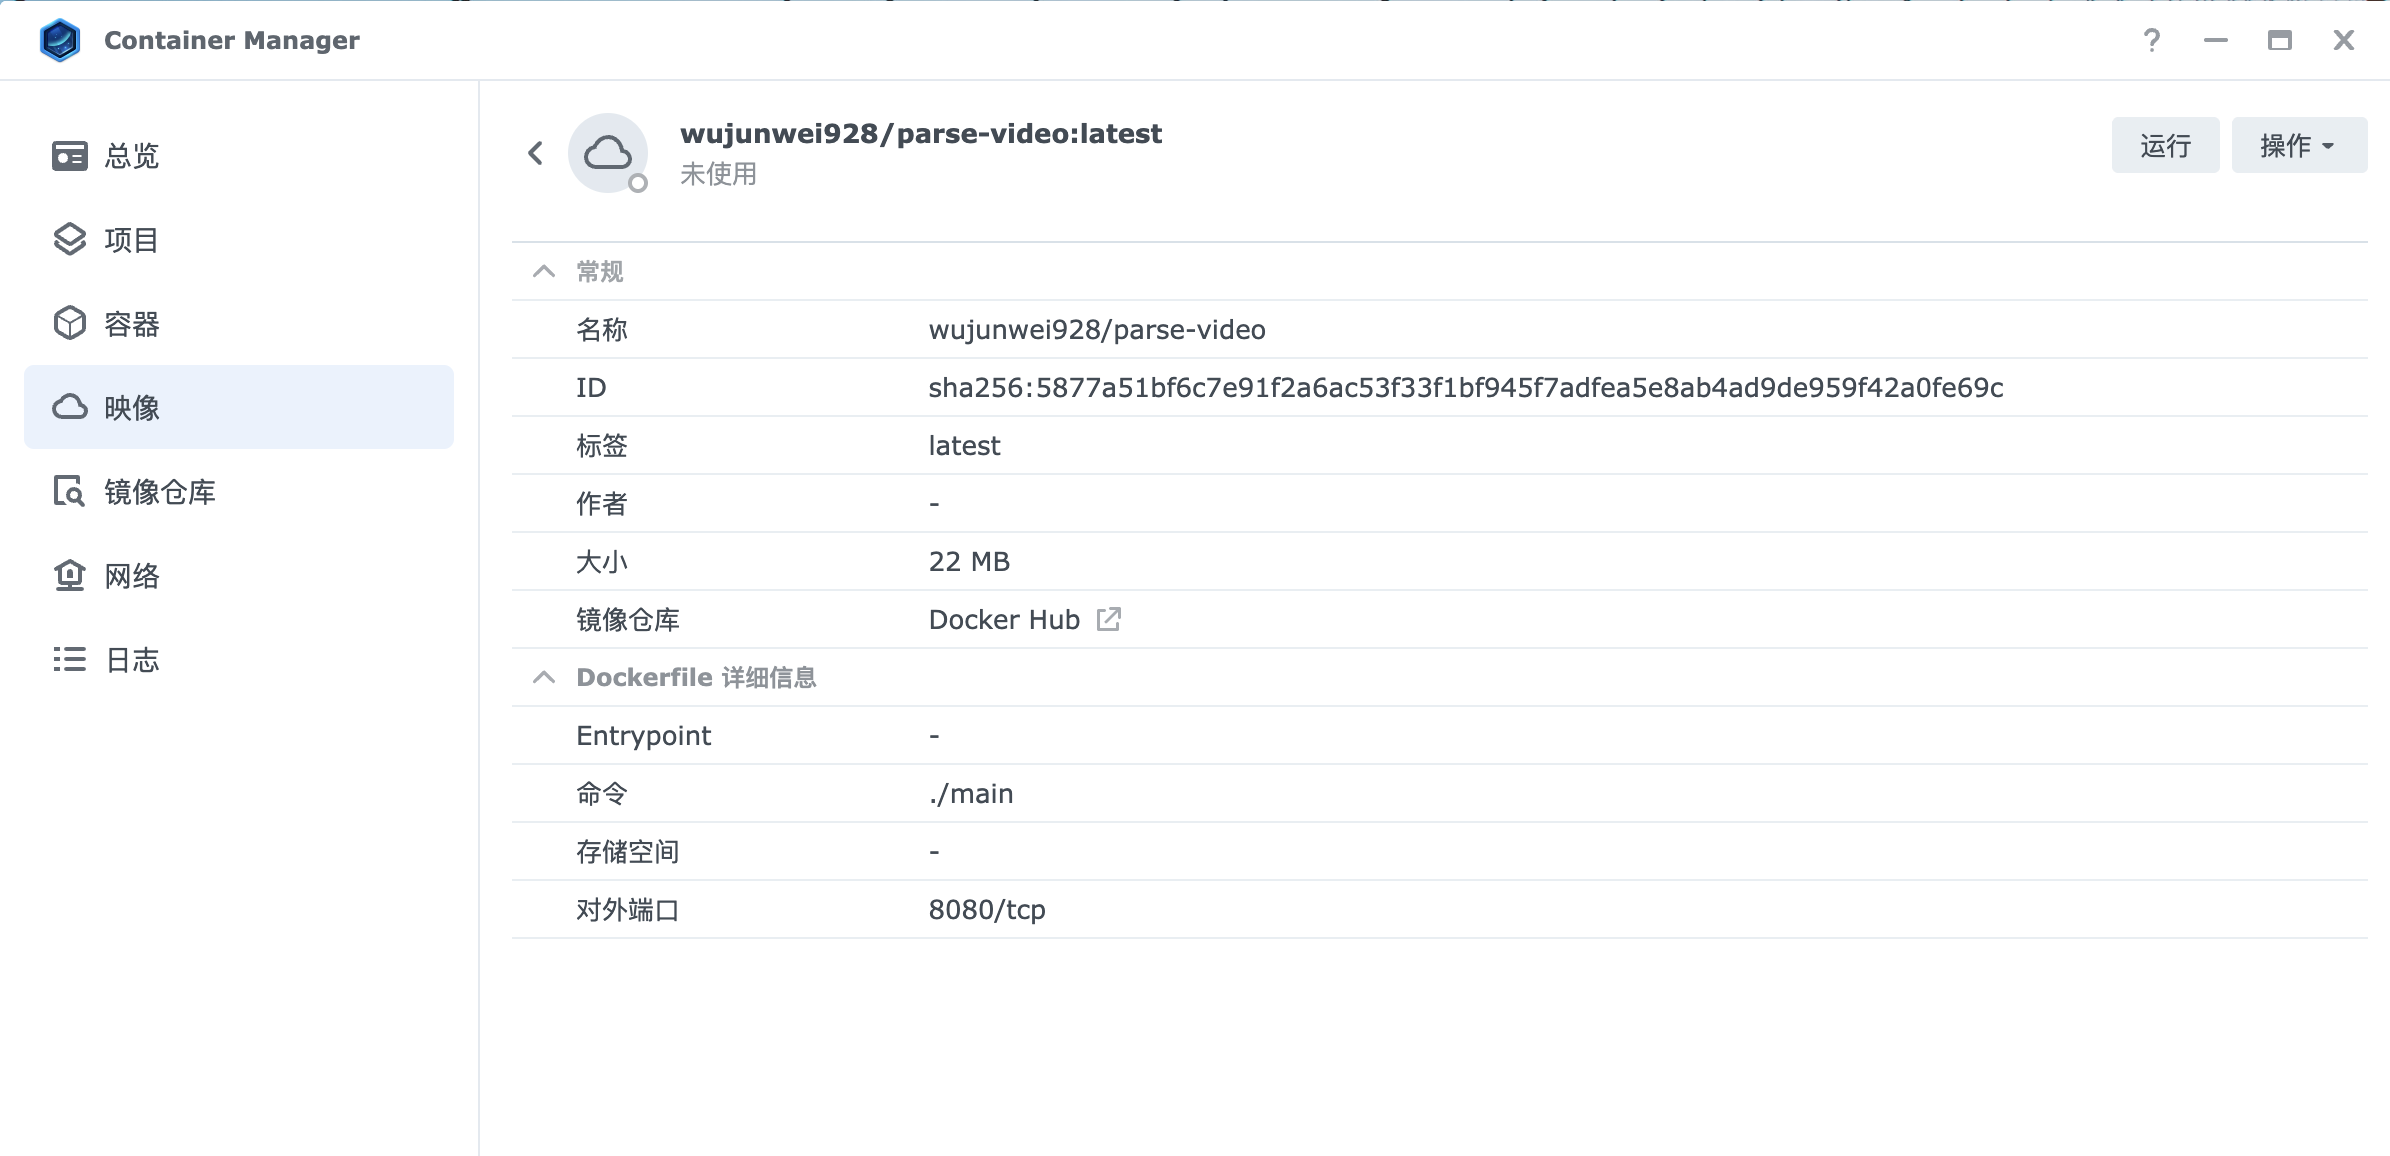Click the cloud image avatar in header

point(607,153)
